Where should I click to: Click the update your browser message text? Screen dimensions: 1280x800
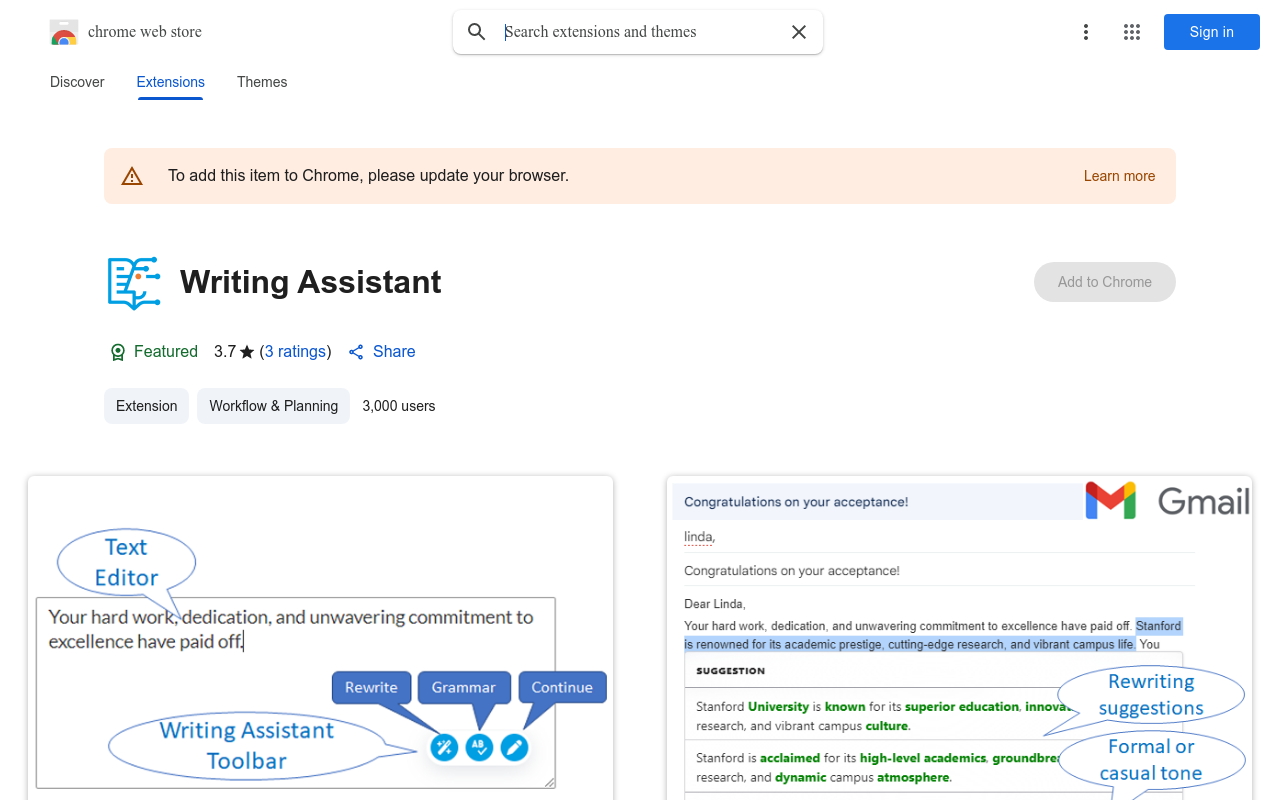point(368,176)
